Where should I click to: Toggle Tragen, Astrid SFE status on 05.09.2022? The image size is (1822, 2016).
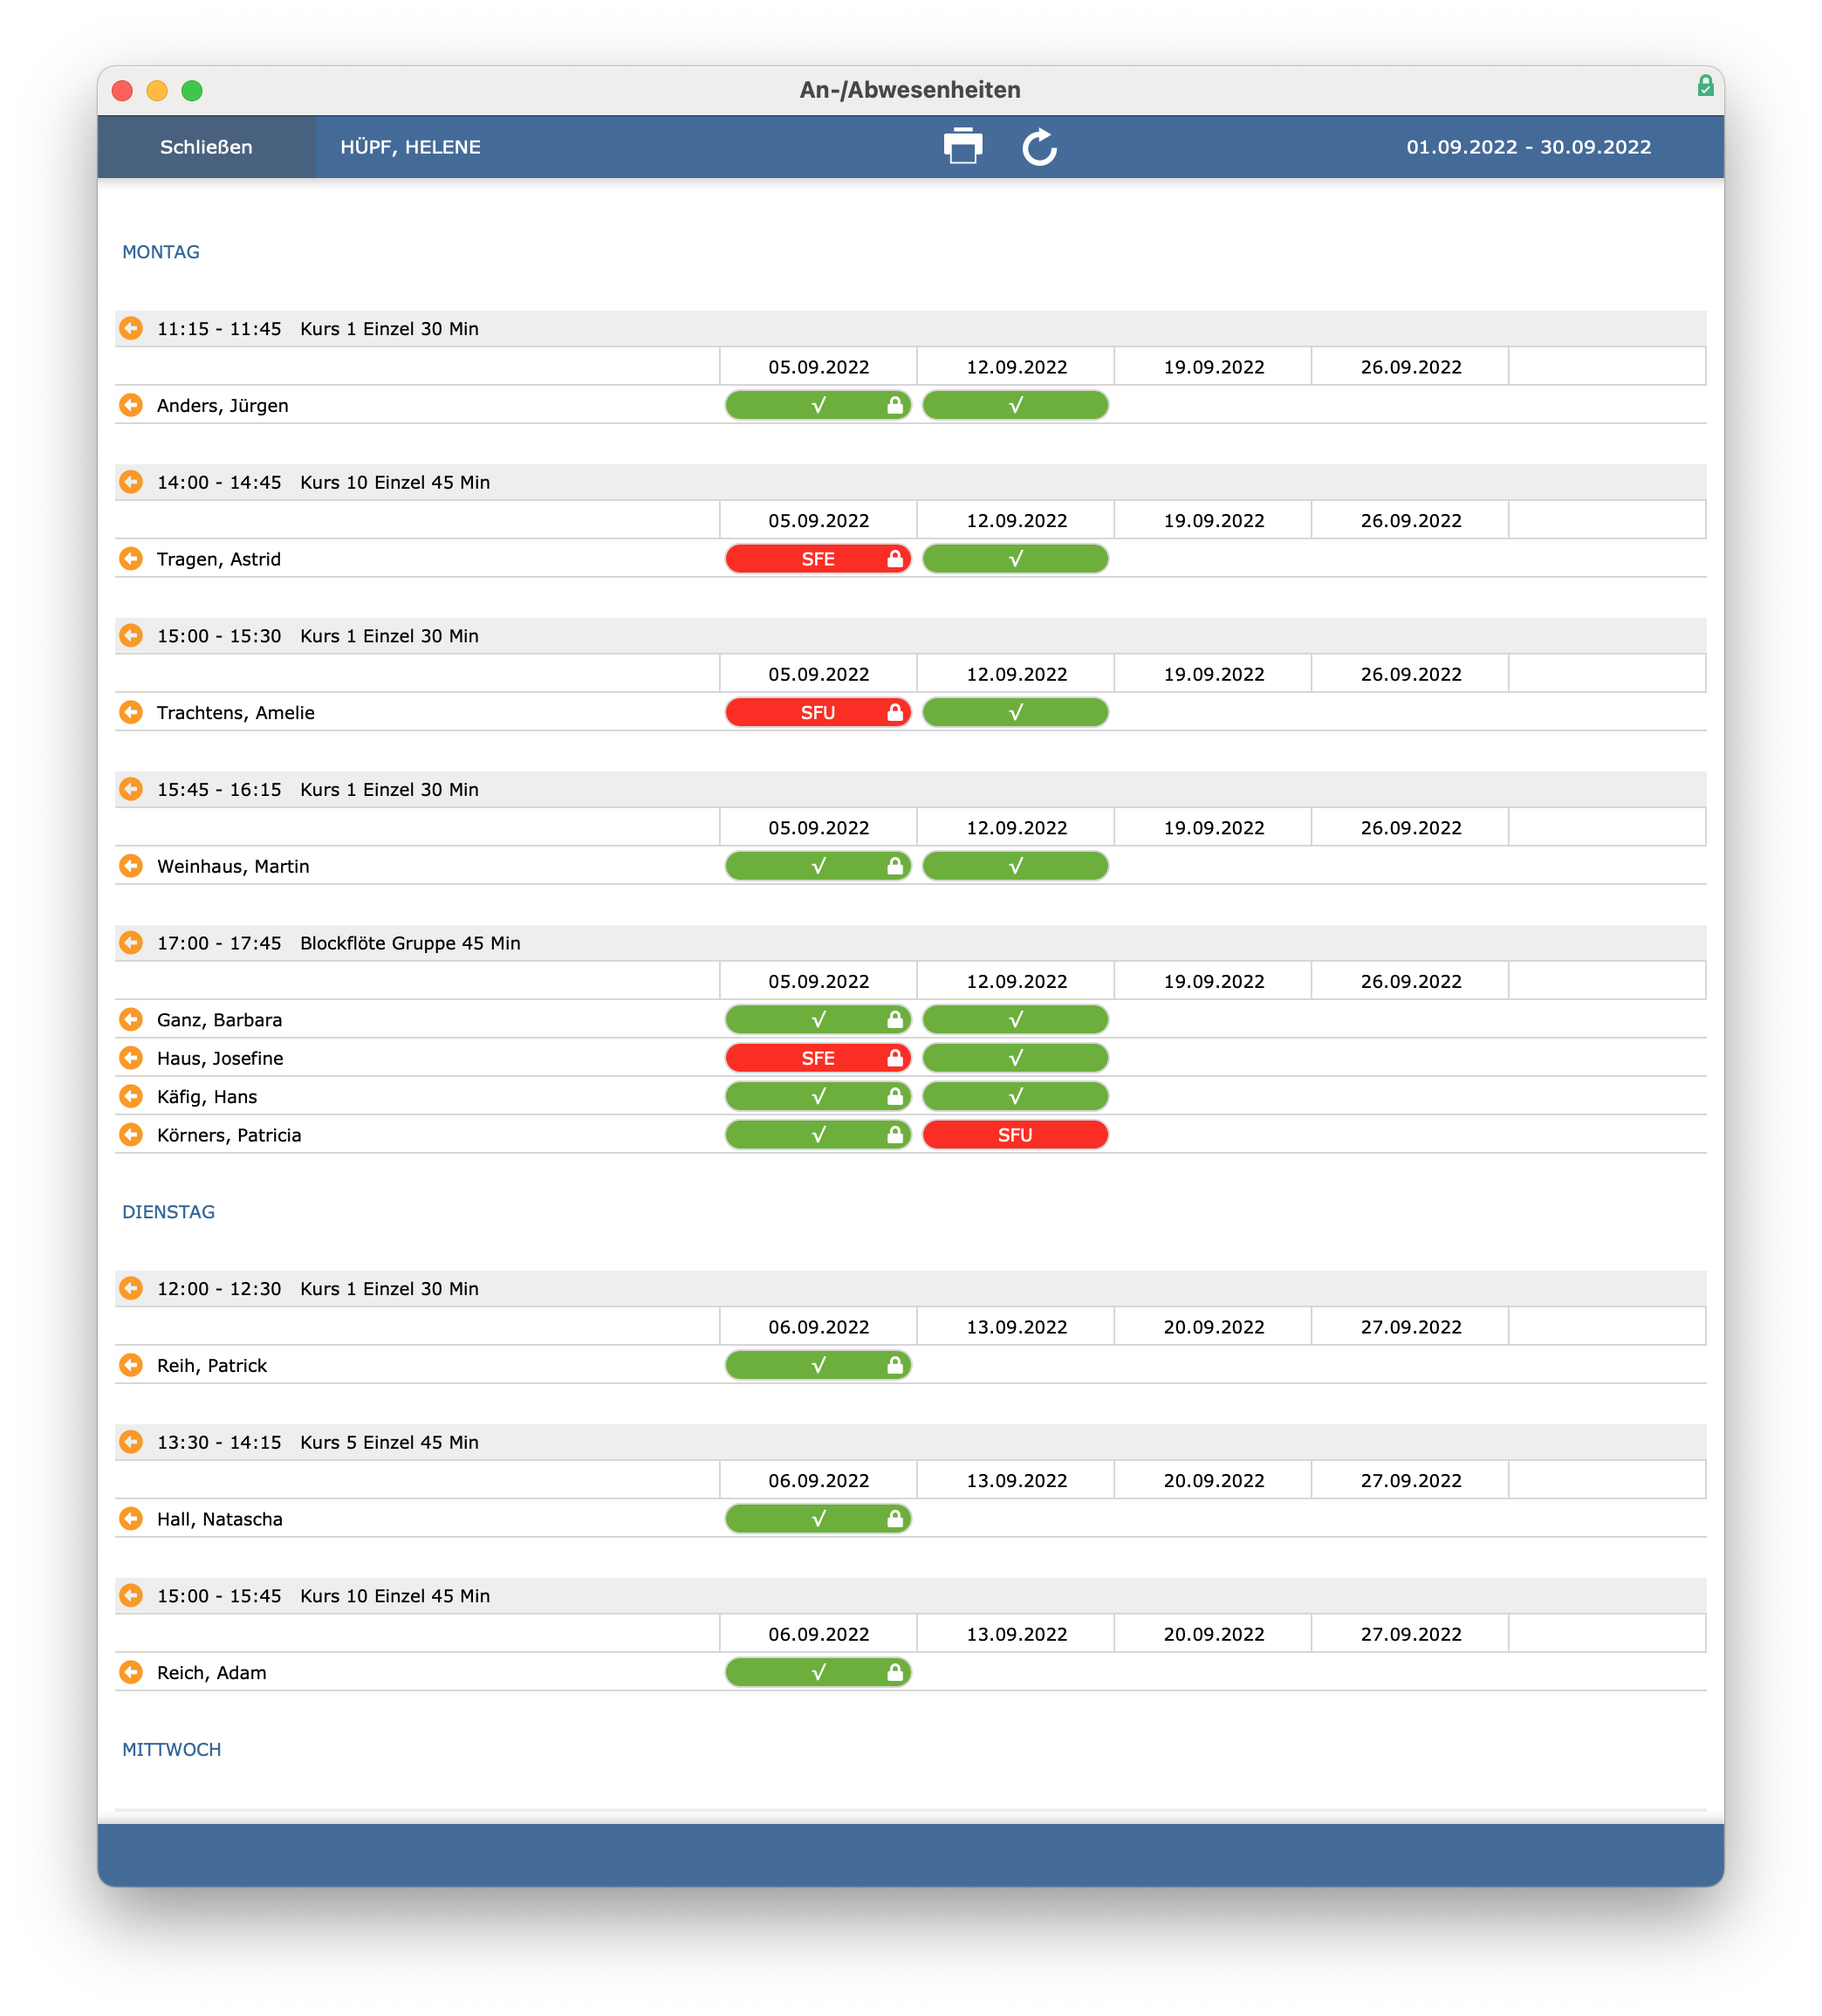click(818, 559)
